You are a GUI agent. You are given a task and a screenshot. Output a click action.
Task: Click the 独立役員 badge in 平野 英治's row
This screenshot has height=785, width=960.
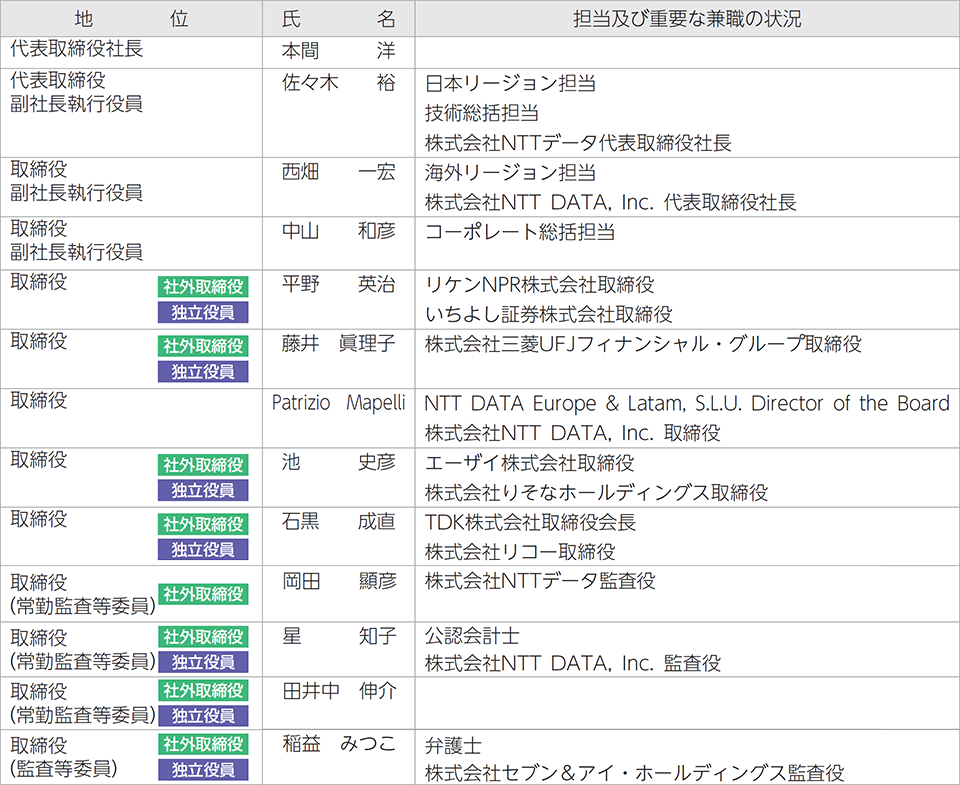203,312
